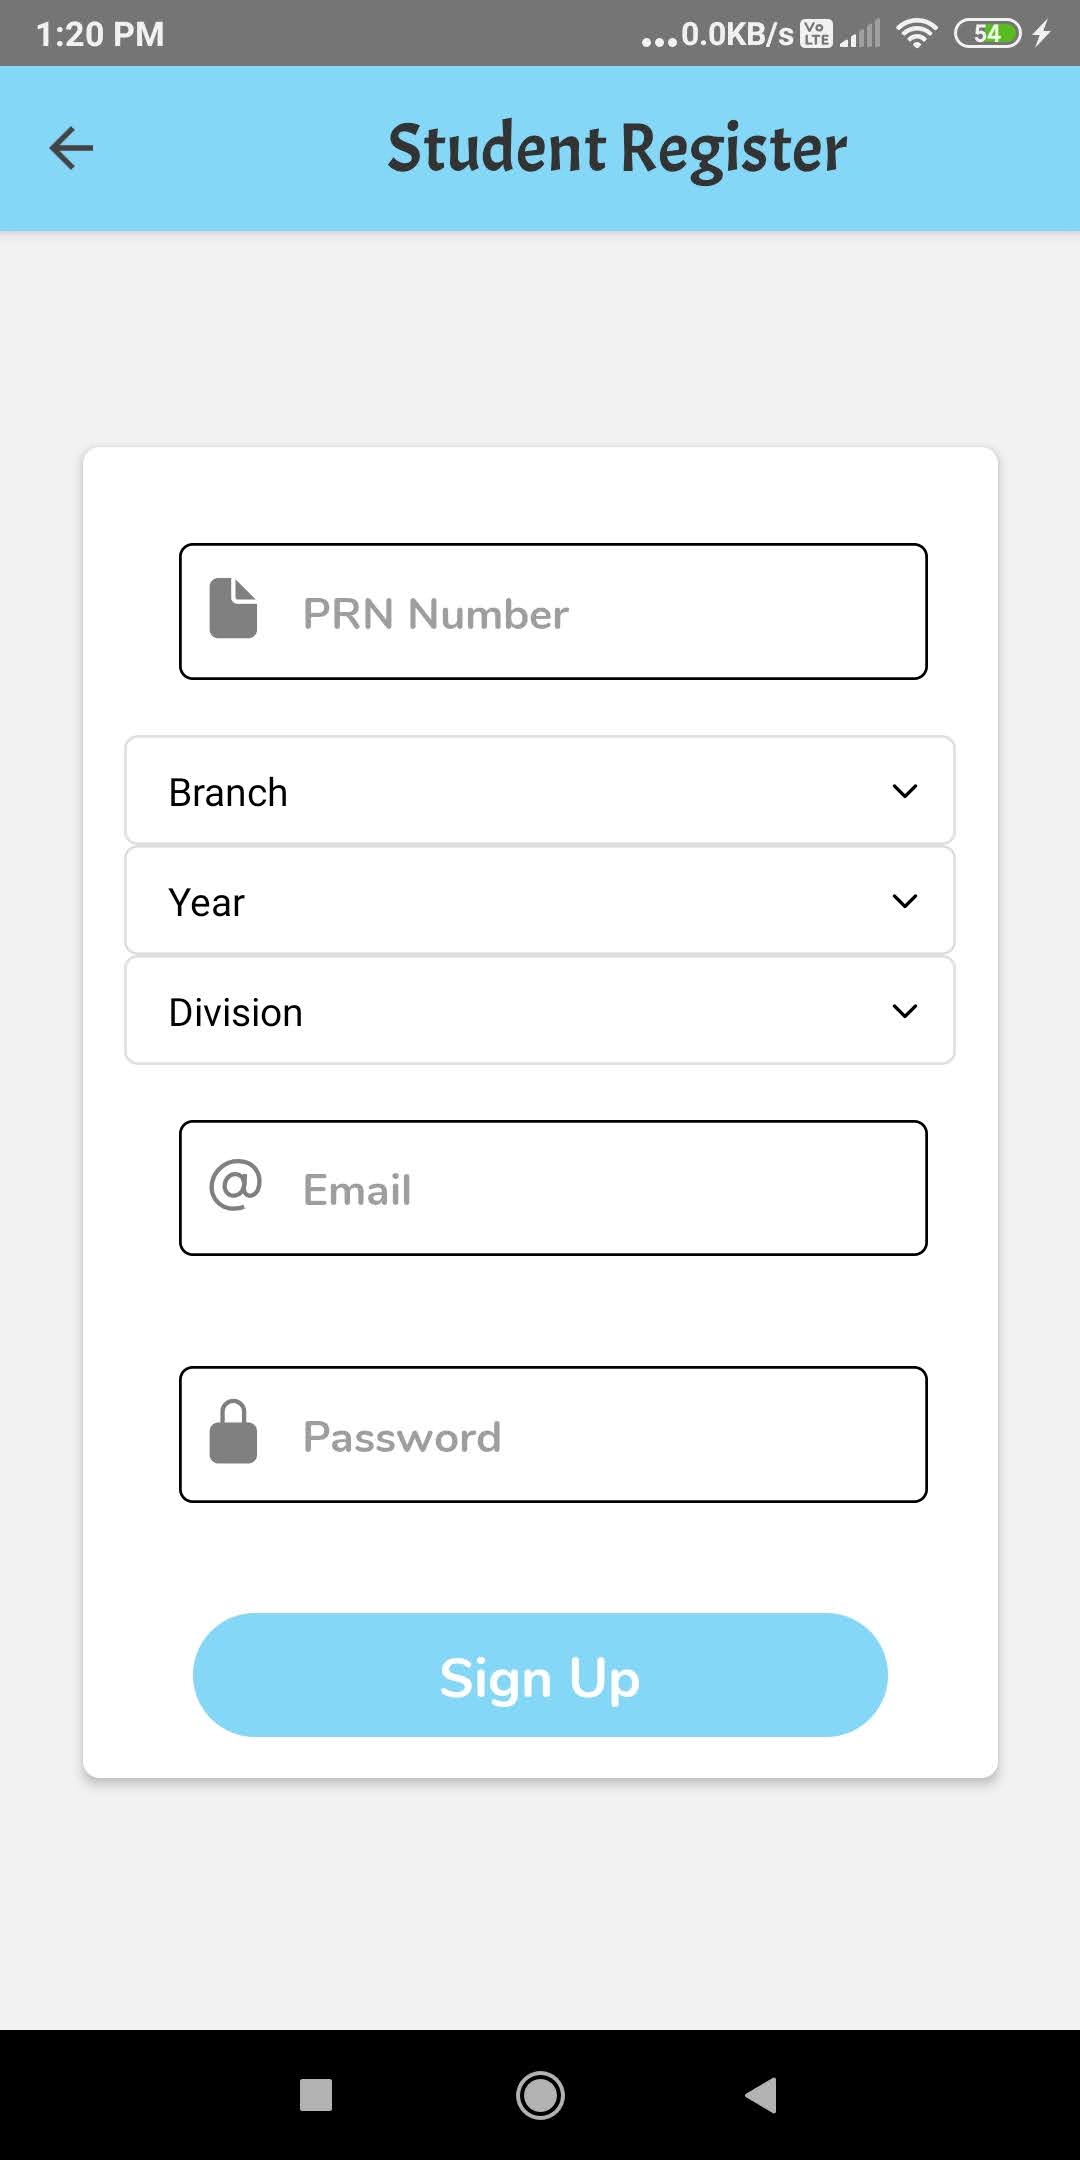Tap the clock showing 1:20 PM

click(100, 33)
